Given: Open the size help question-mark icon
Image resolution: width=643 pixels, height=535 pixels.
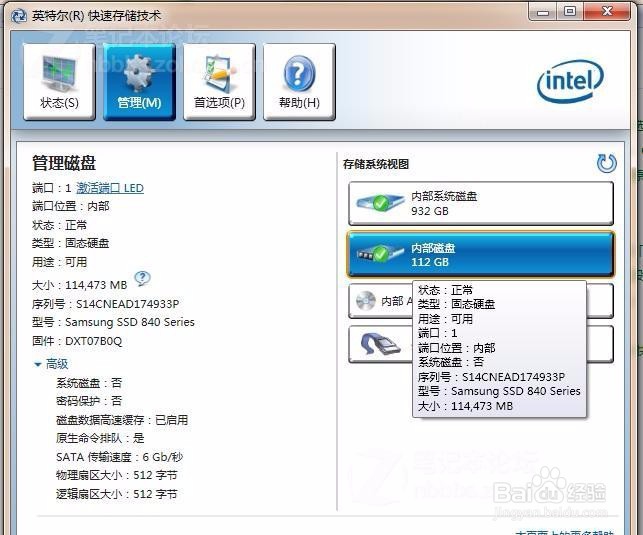Looking at the screenshot, I should (x=142, y=278).
